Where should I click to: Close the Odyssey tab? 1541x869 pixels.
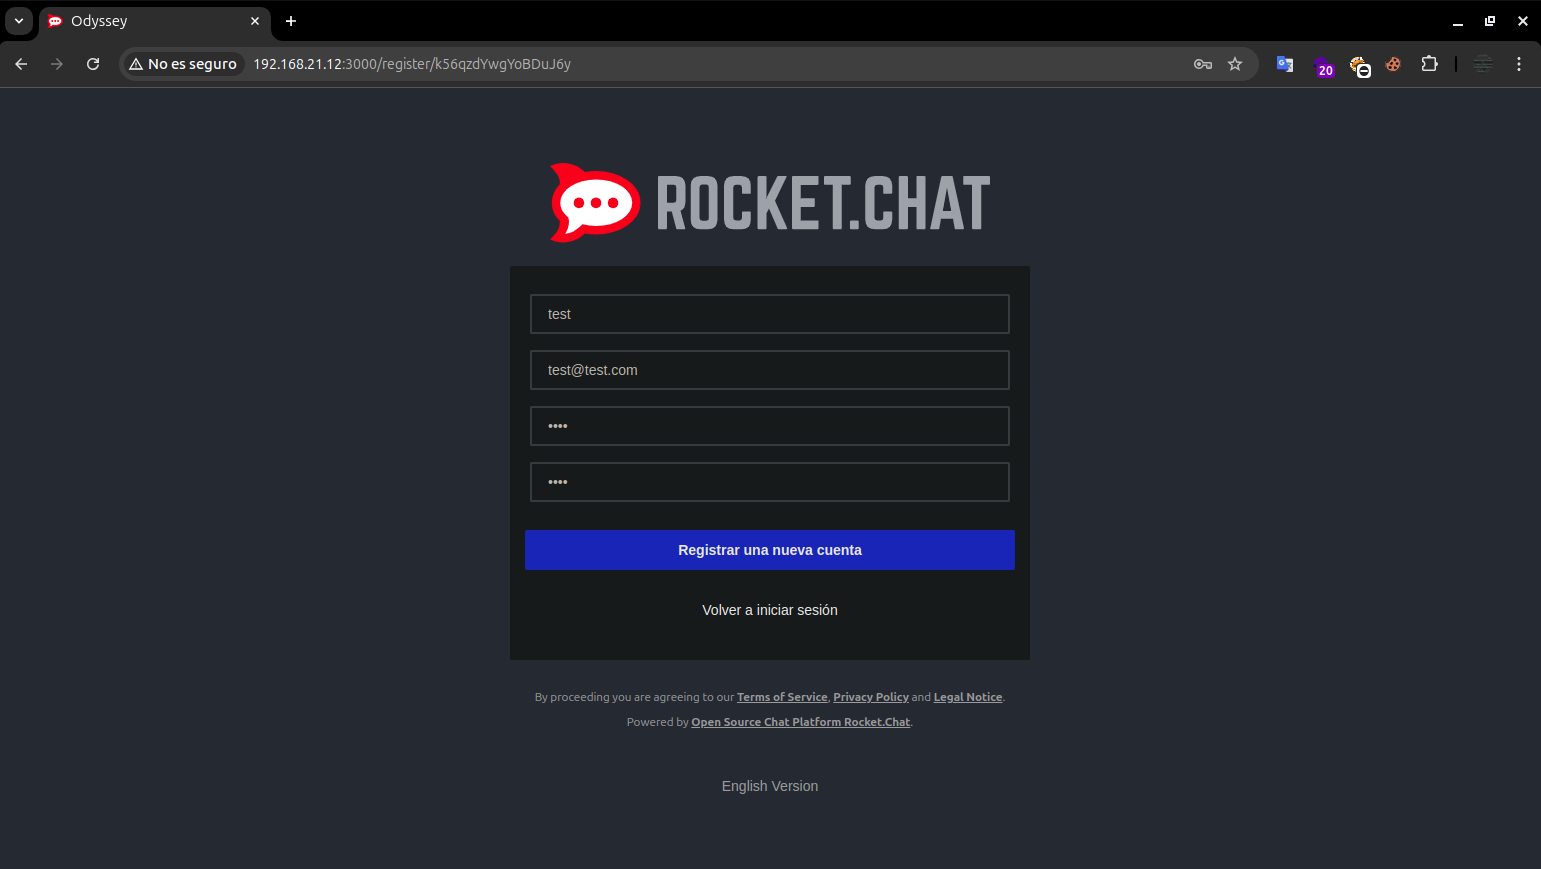(x=255, y=21)
